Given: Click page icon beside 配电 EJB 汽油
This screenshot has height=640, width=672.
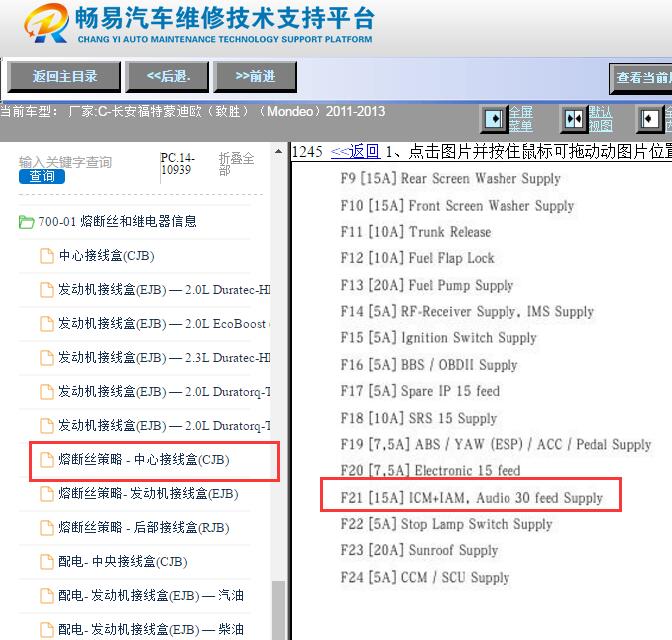Looking at the screenshot, I should 46,596.
